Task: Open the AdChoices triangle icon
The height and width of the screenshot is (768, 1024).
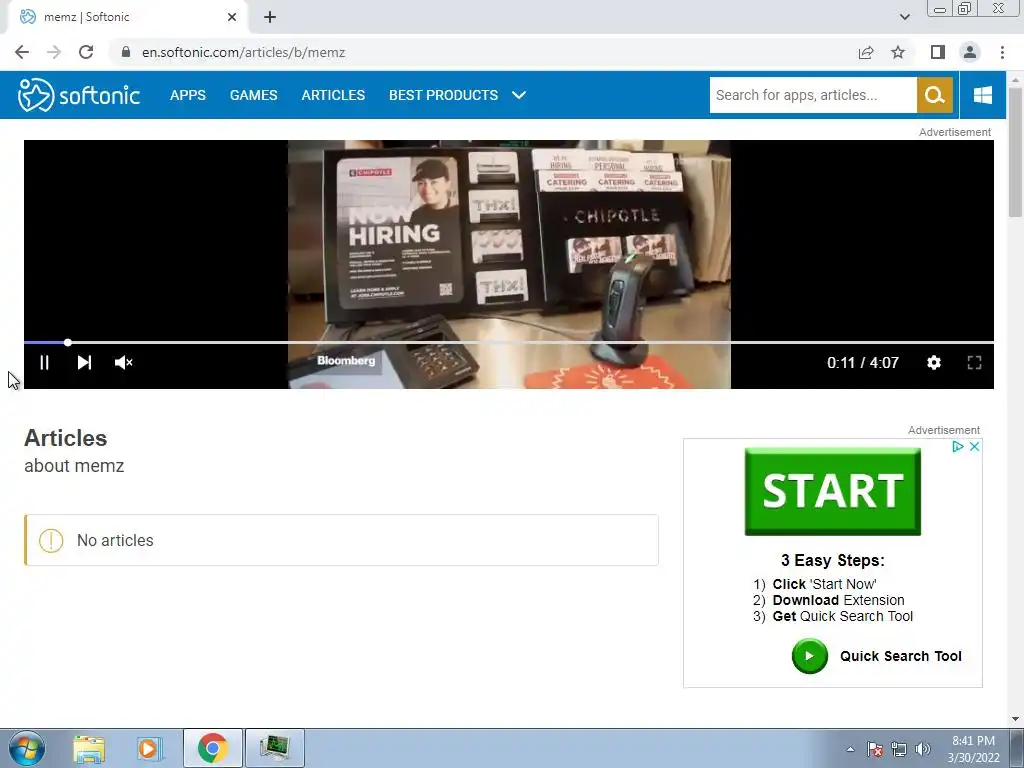Action: (957, 447)
